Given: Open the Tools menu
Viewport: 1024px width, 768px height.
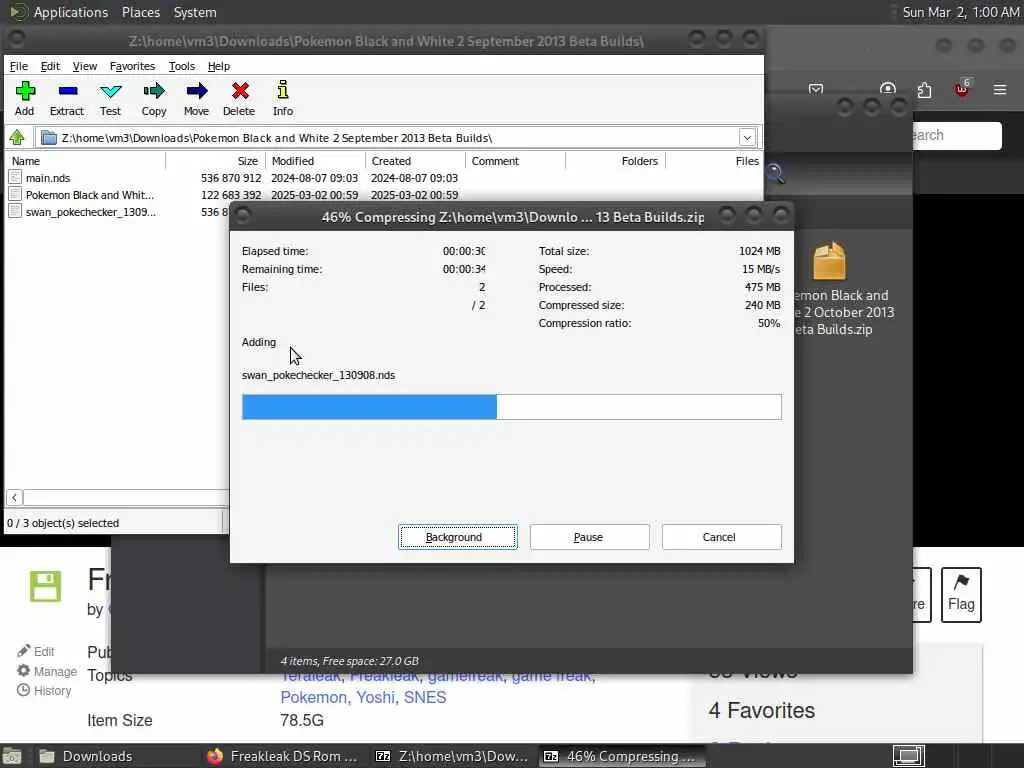Looking at the screenshot, I should [182, 66].
